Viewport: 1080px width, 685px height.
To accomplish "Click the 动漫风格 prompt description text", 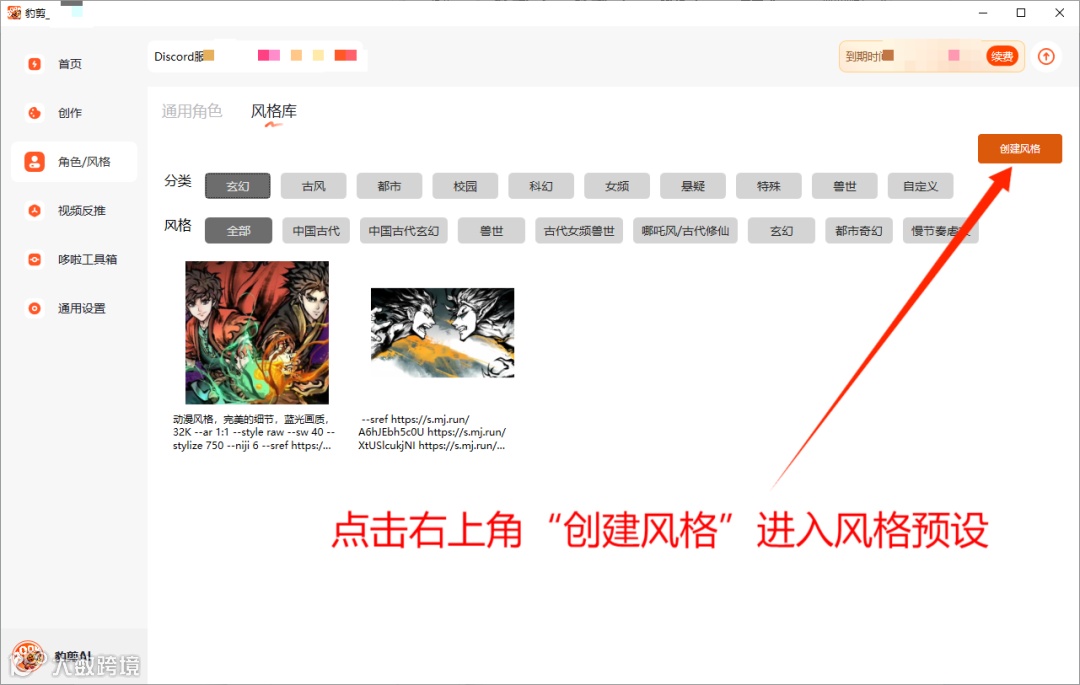I will [253, 432].
